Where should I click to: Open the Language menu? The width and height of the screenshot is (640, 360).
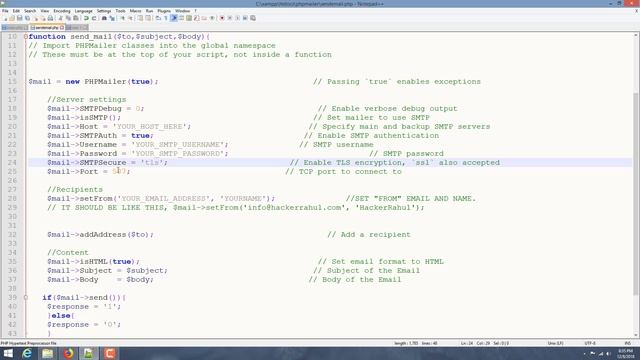click(x=83, y=11)
